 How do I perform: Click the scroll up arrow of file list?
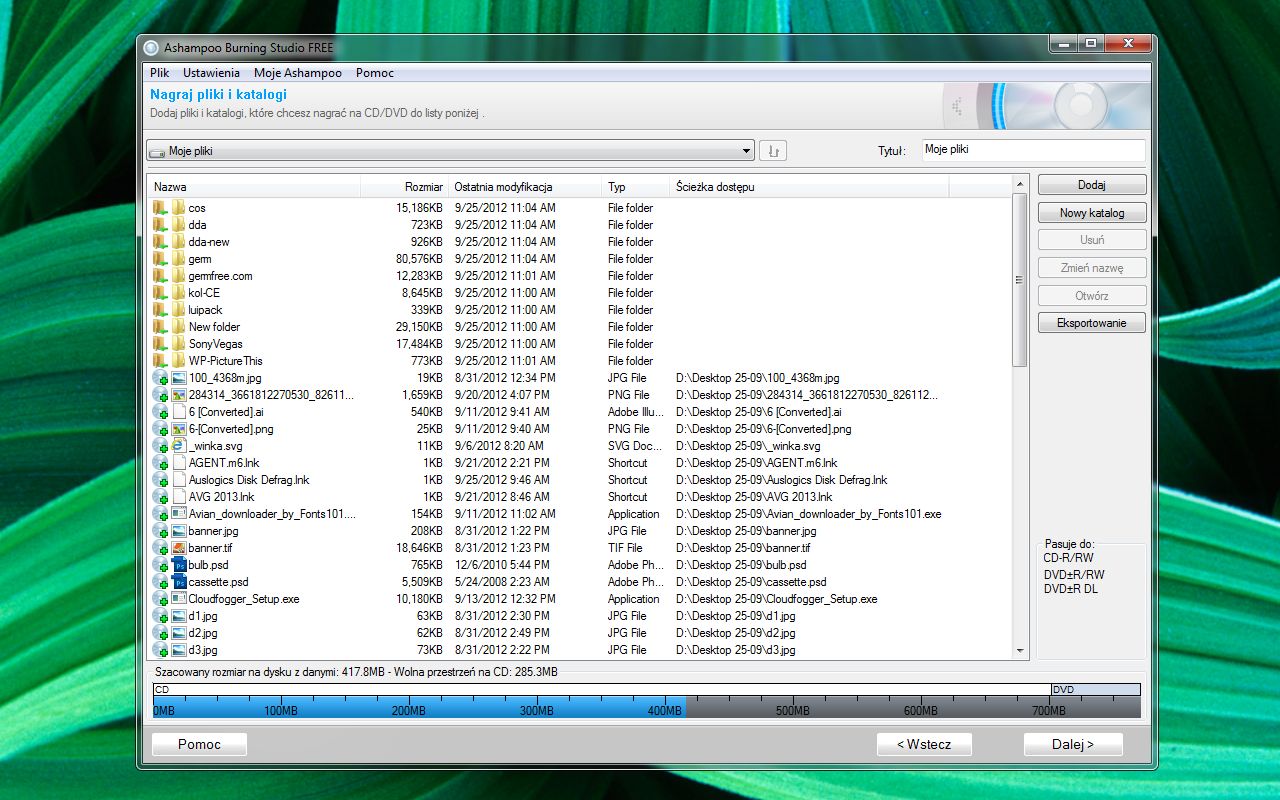pos(1020,184)
